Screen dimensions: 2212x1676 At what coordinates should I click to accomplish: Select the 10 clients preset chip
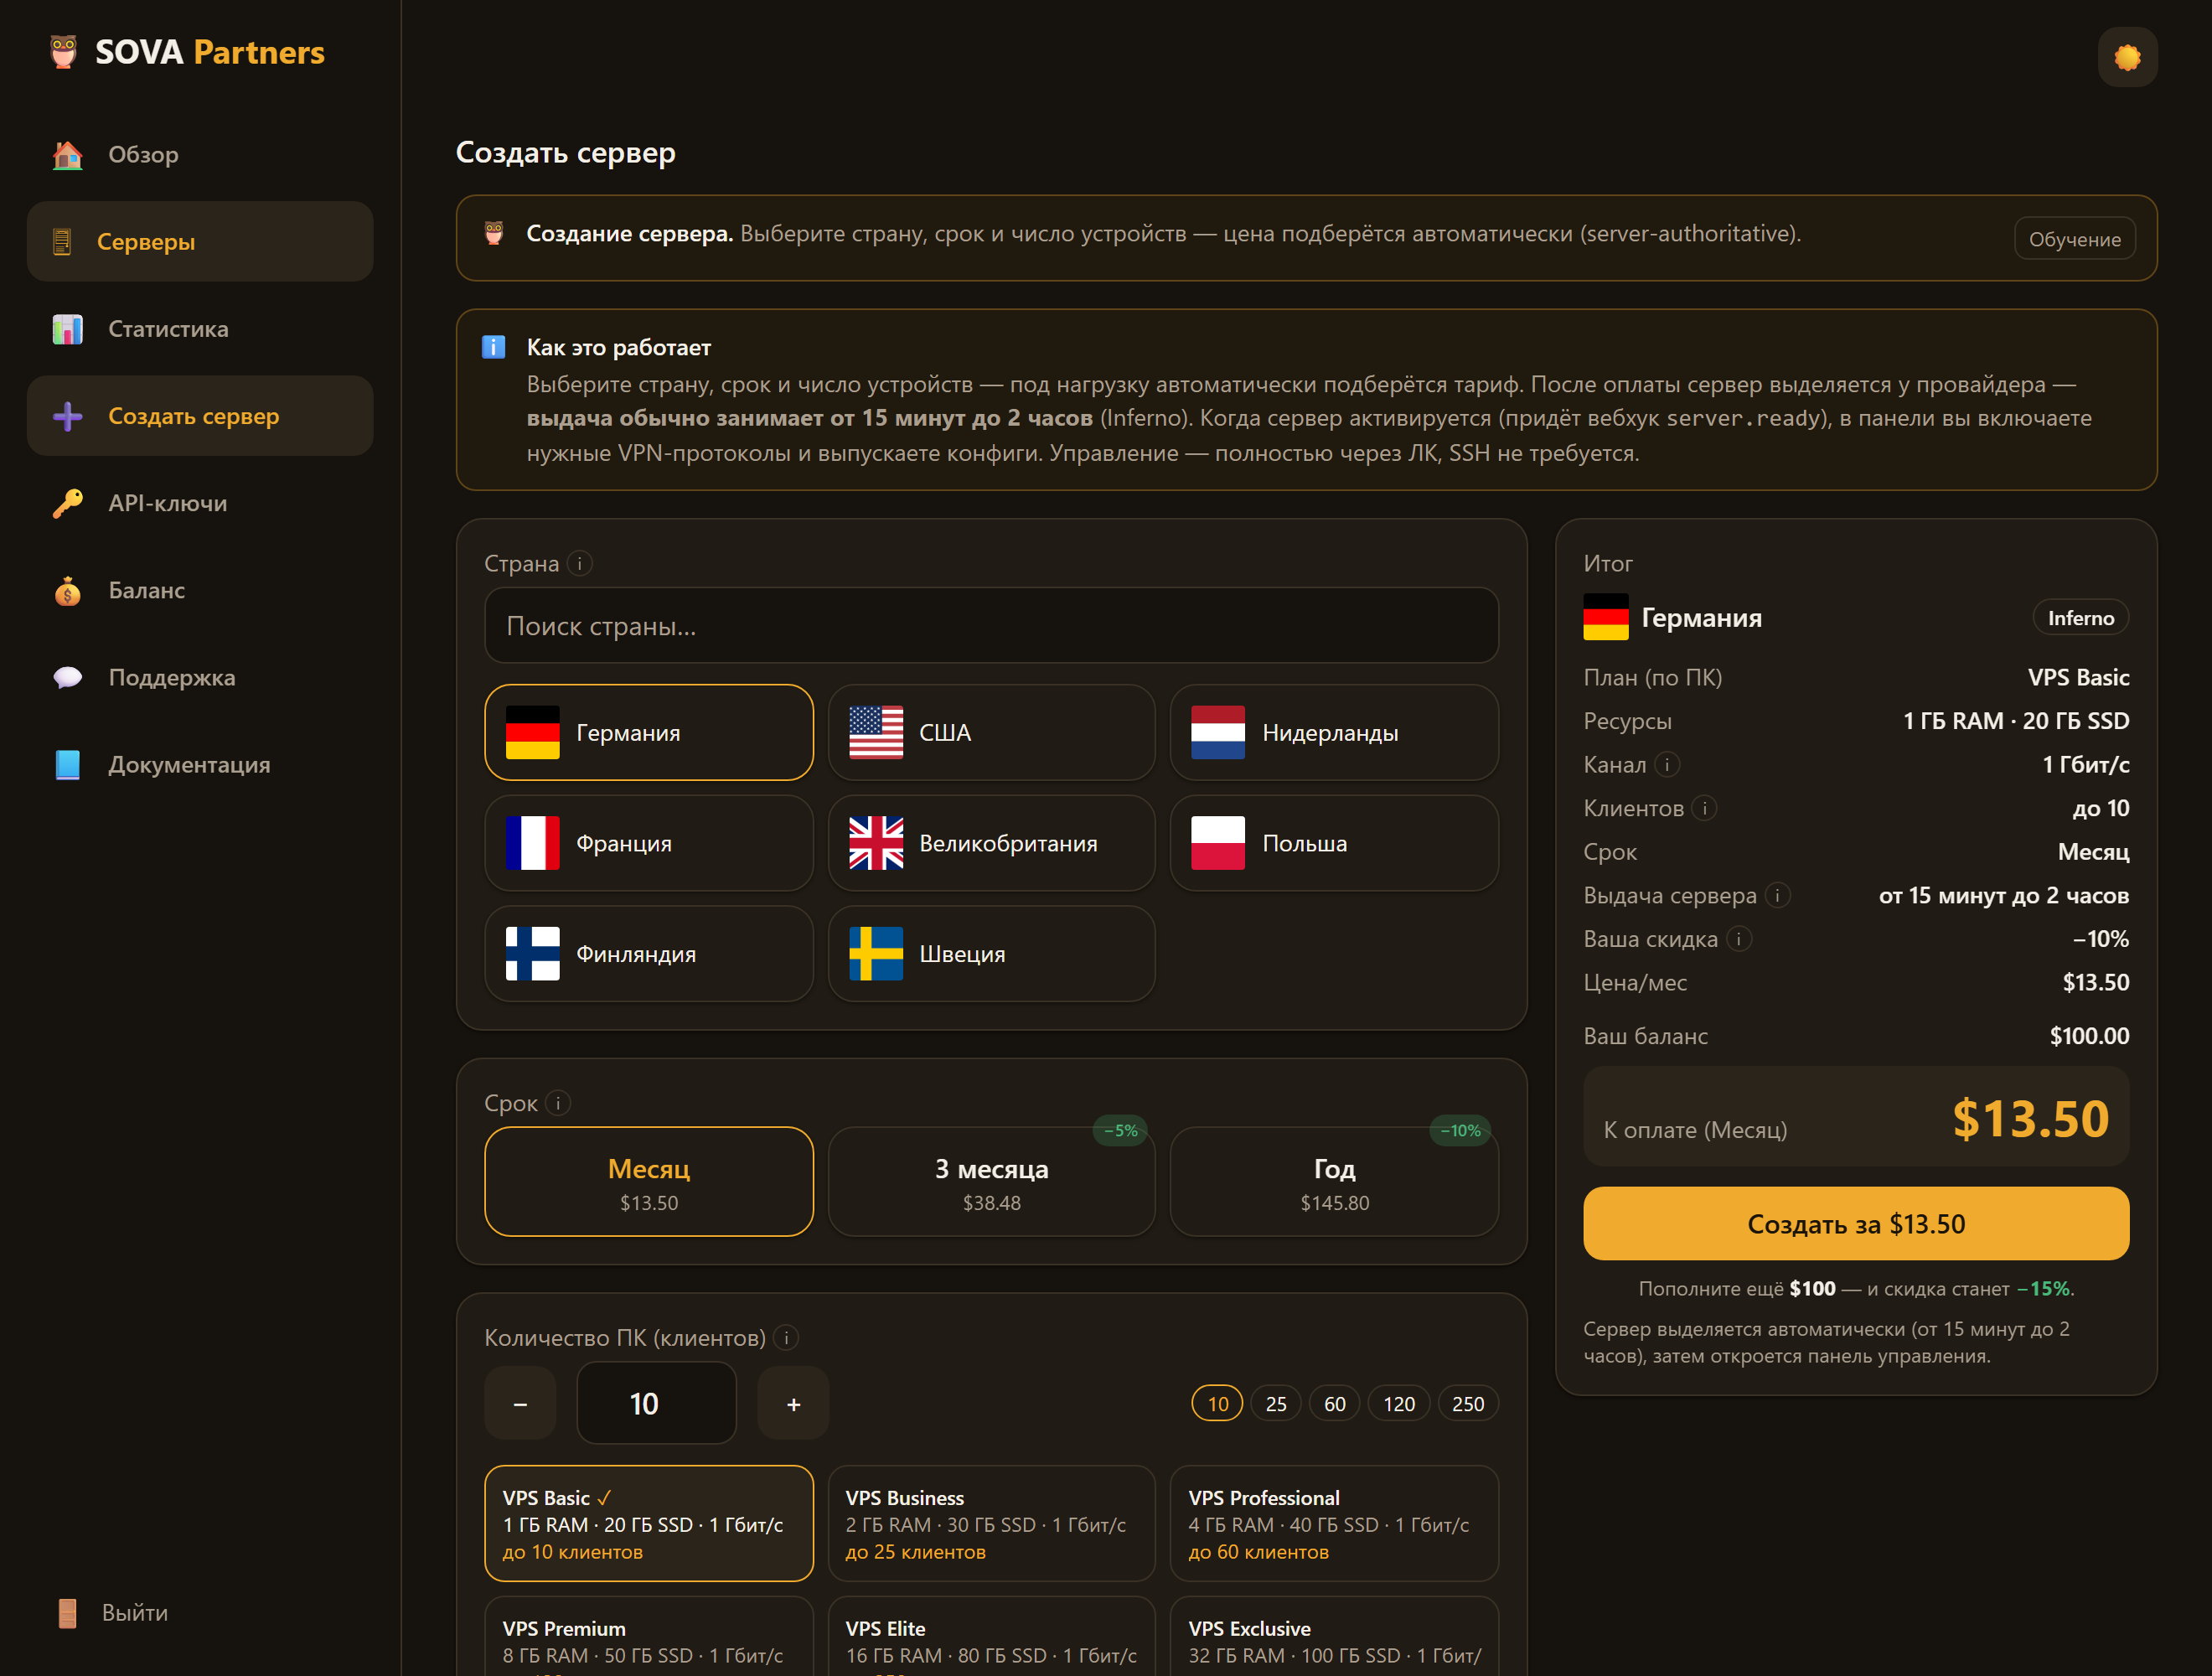1217,1404
